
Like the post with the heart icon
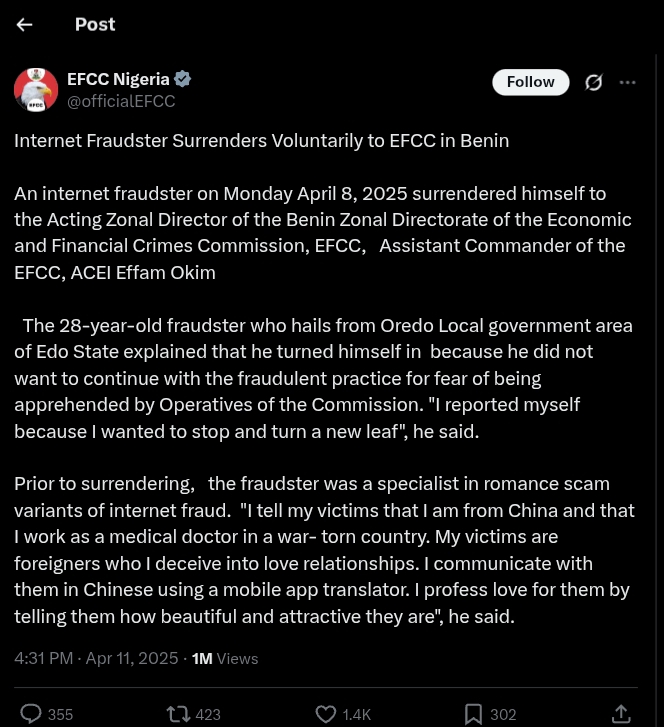click(326, 714)
